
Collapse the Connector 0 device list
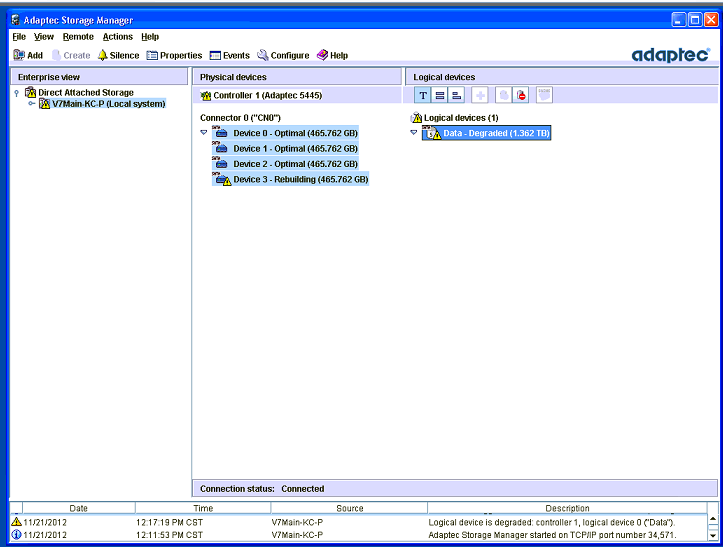coord(204,132)
